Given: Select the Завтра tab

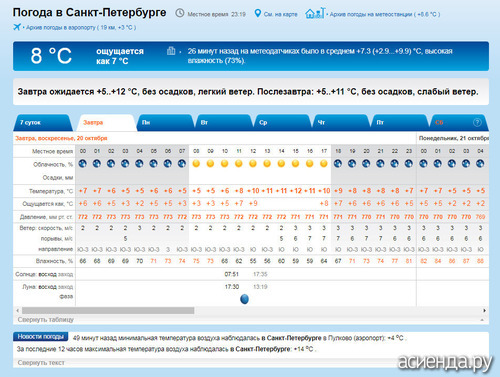Looking at the screenshot, I should 106,123.
